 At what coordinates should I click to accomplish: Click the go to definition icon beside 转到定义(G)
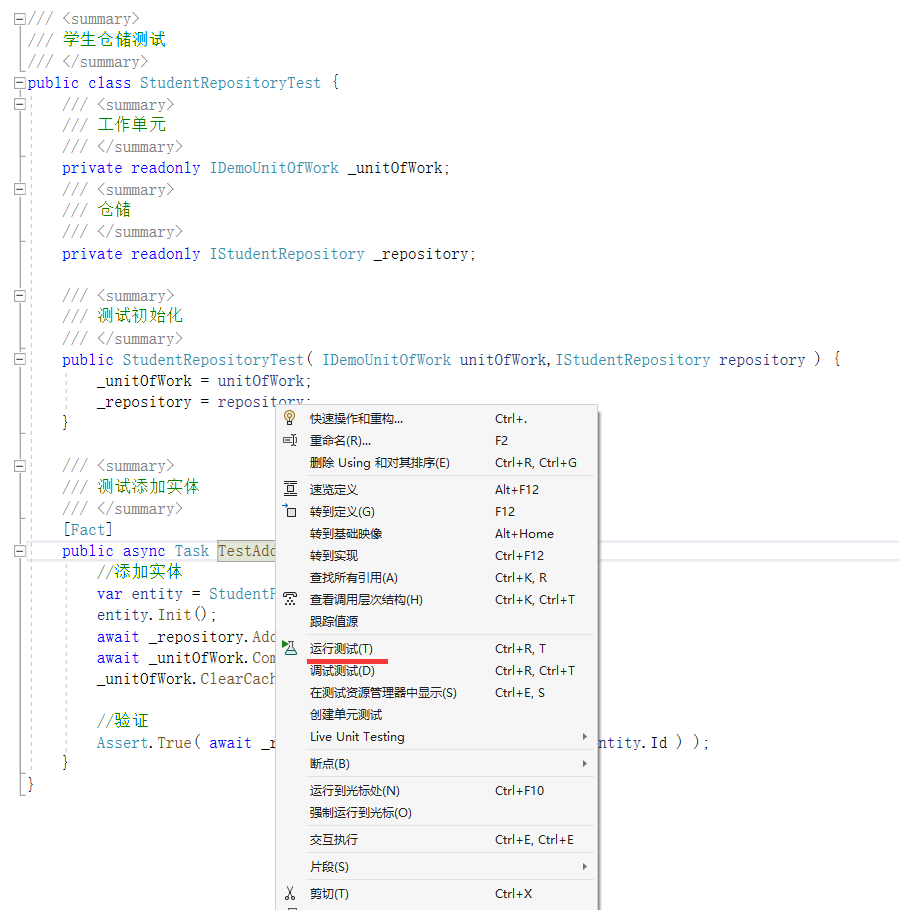[x=290, y=511]
